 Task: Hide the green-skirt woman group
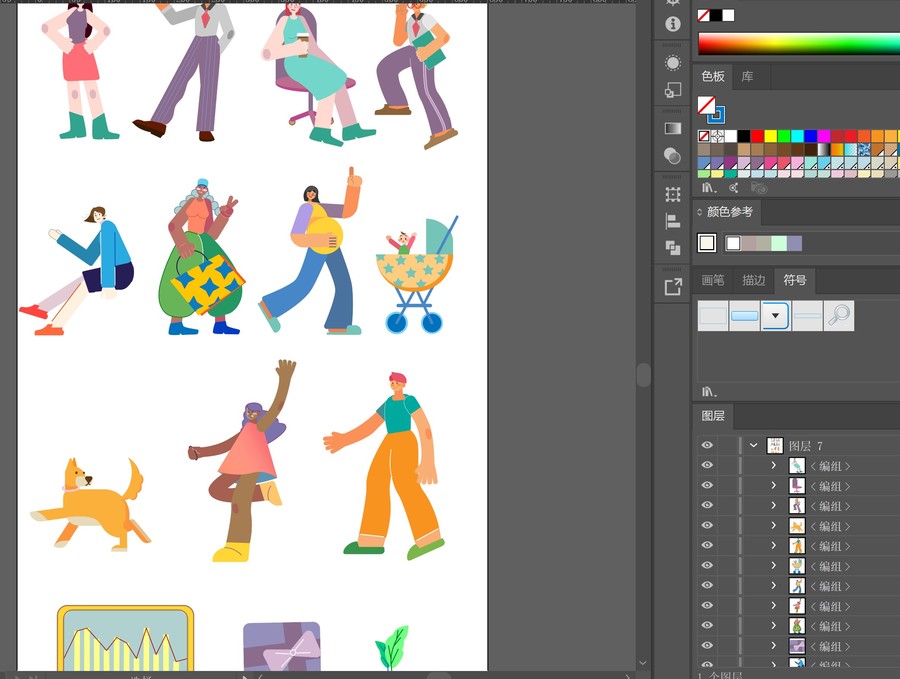pyautogui.click(x=707, y=626)
